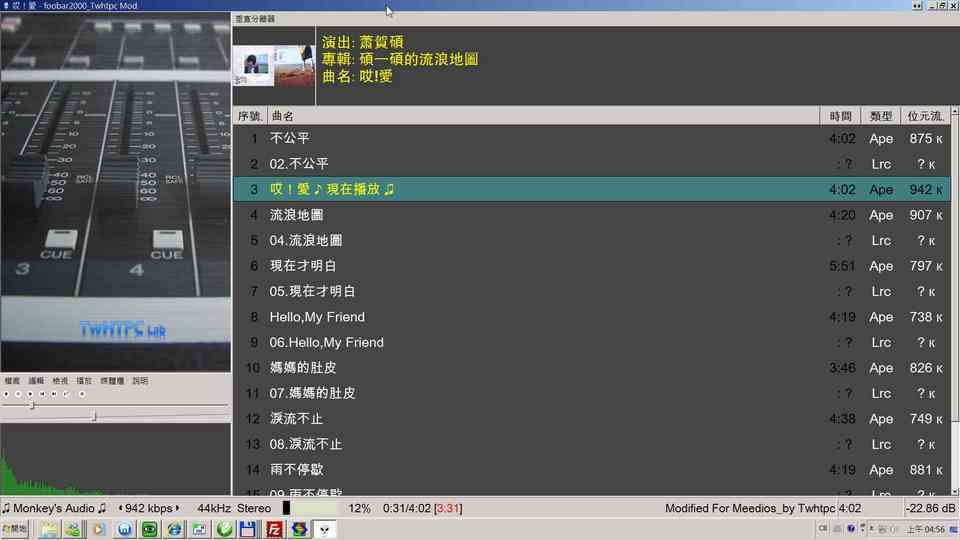Click the green checkmark taskbar icon
Viewport: 960px width, 540px height.
point(225,529)
